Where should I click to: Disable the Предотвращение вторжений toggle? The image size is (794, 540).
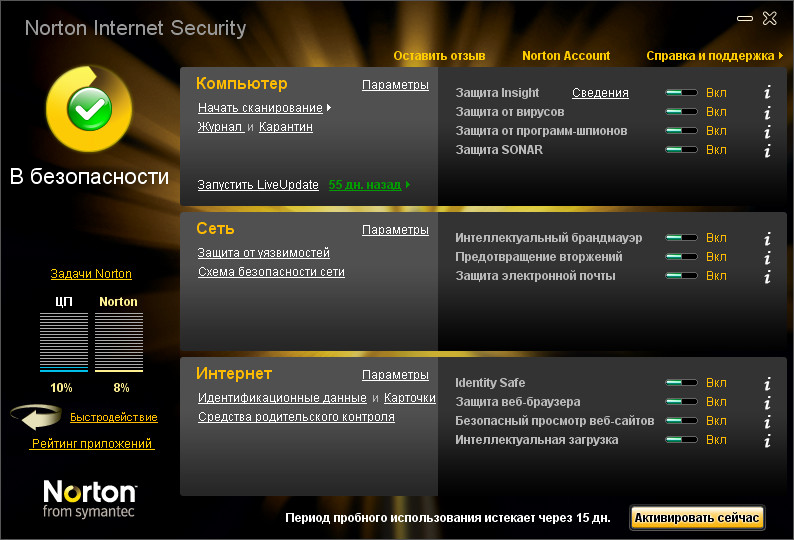[681, 257]
